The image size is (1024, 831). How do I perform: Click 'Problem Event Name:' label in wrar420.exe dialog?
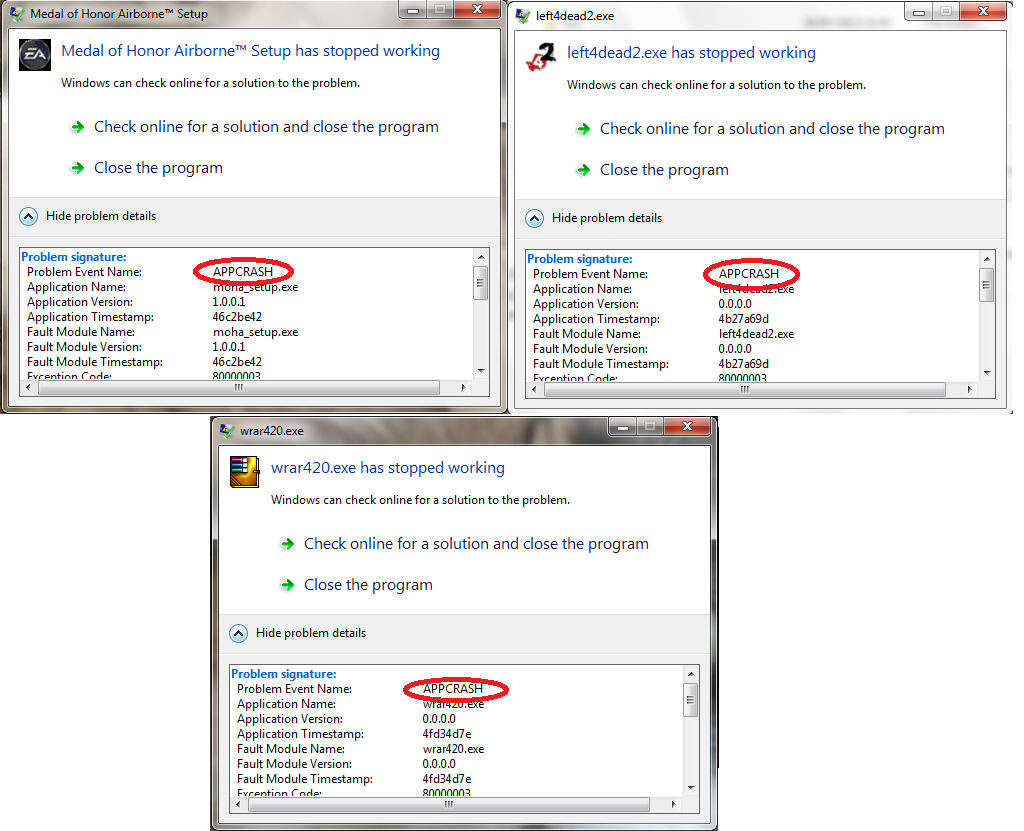(x=295, y=689)
